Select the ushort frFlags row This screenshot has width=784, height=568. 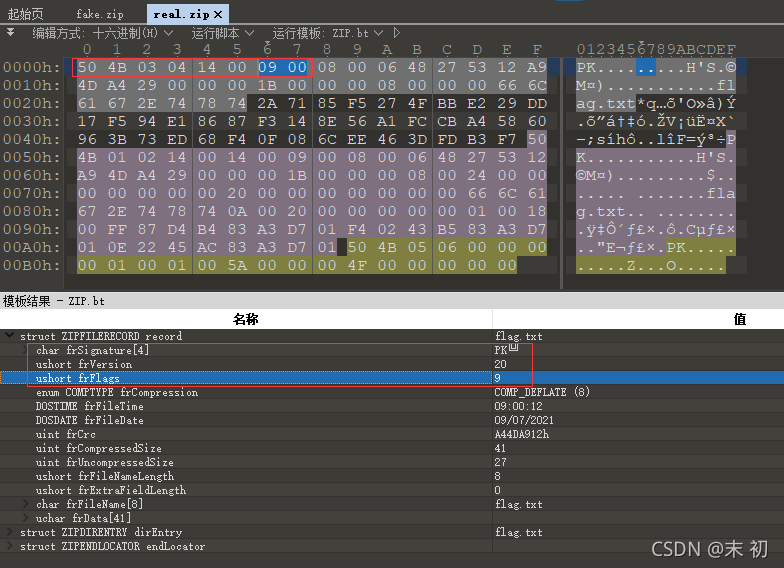(392, 378)
